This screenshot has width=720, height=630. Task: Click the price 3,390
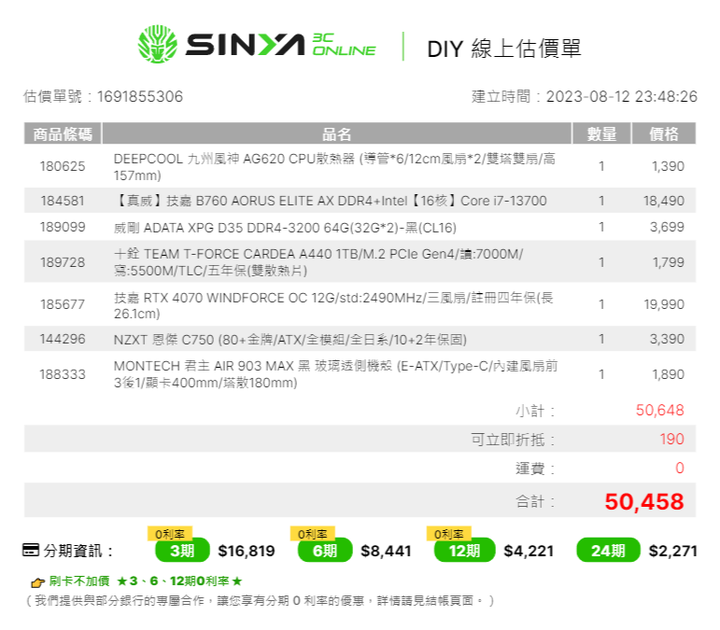[667, 339]
